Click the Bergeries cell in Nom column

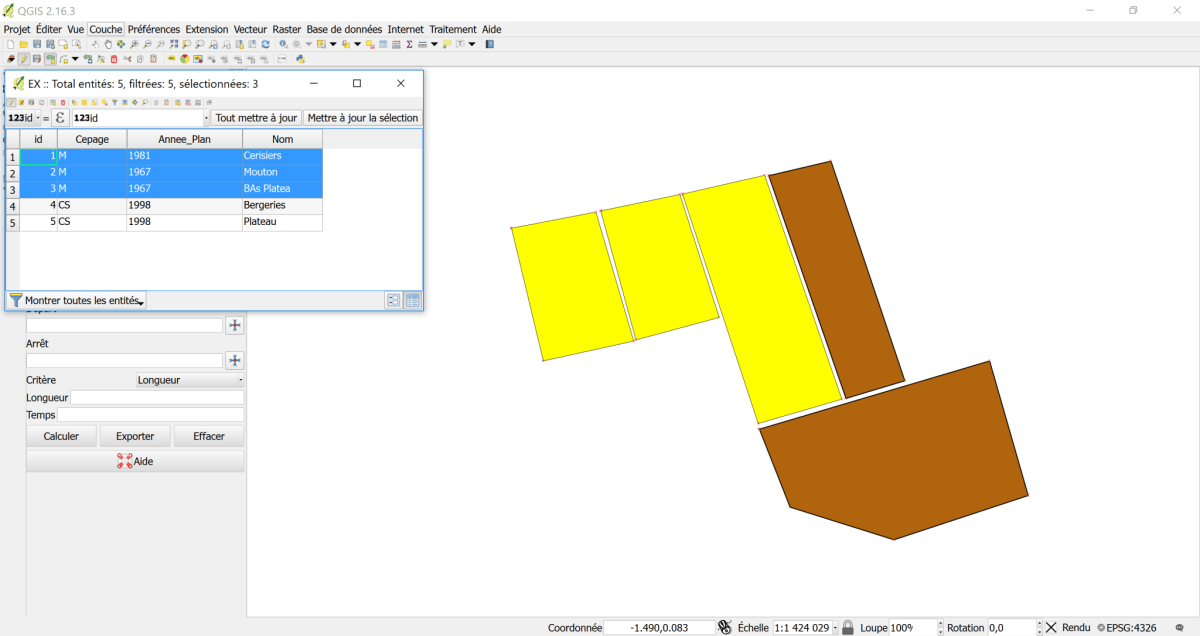click(x=282, y=205)
